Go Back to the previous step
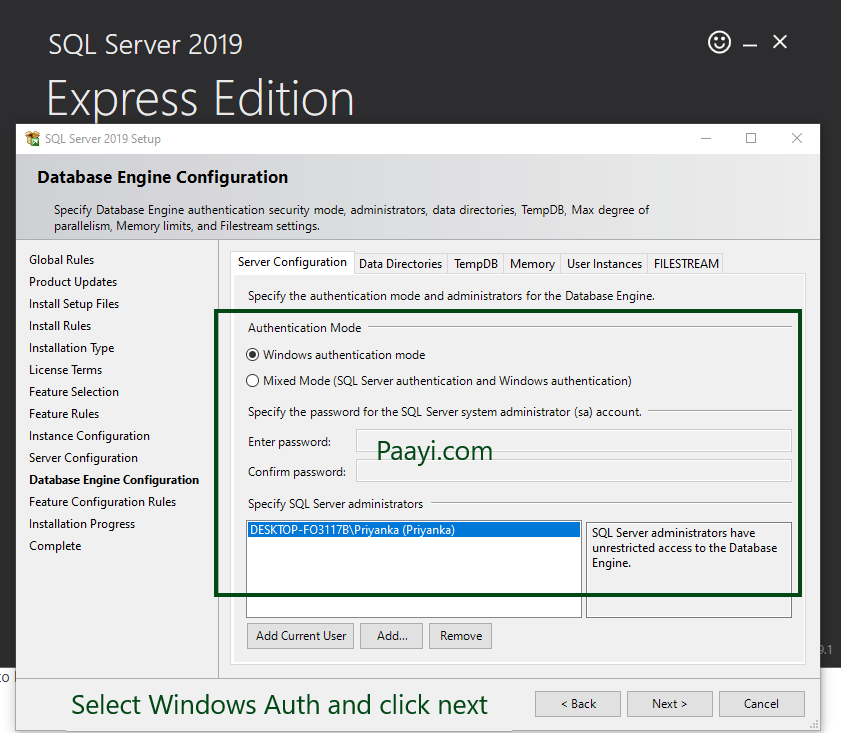Image resolution: width=841 pixels, height=733 pixels. 578,704
